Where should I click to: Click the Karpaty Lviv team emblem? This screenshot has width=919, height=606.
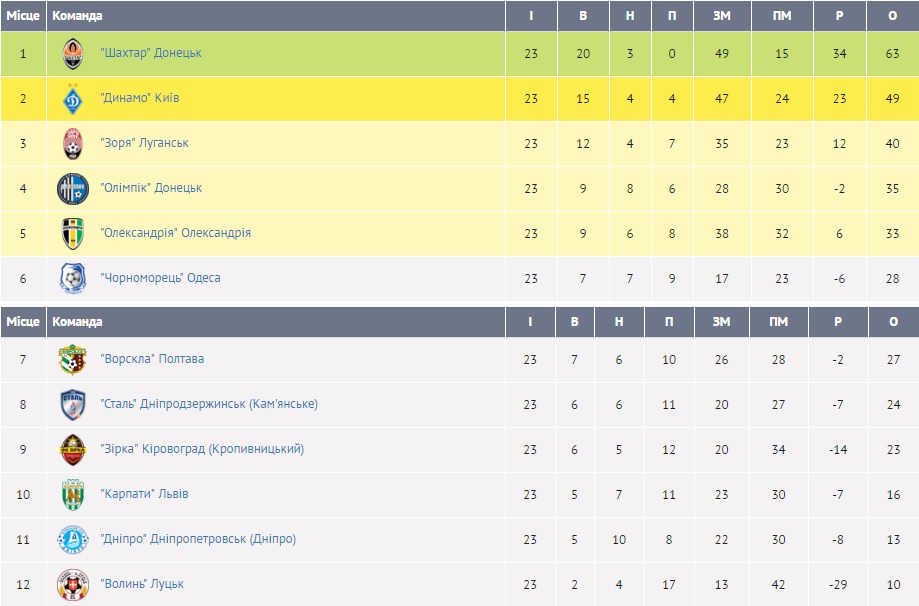point(73,494)
